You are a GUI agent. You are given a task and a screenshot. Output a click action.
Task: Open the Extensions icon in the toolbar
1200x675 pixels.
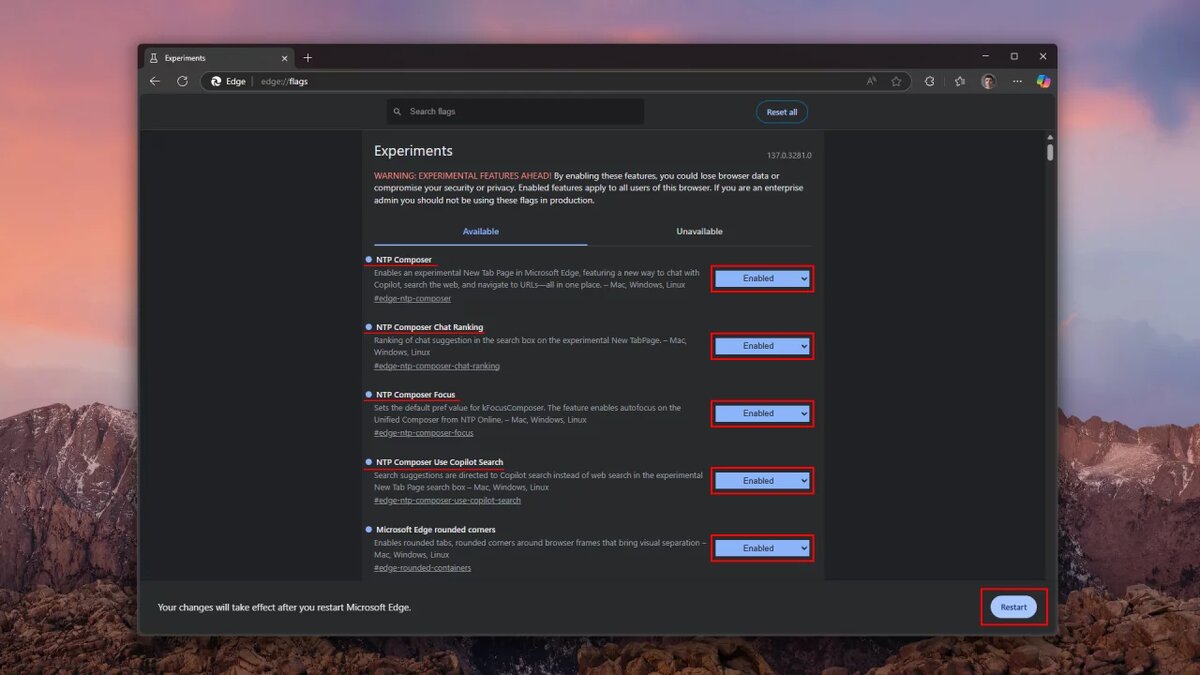click(929, 81)
